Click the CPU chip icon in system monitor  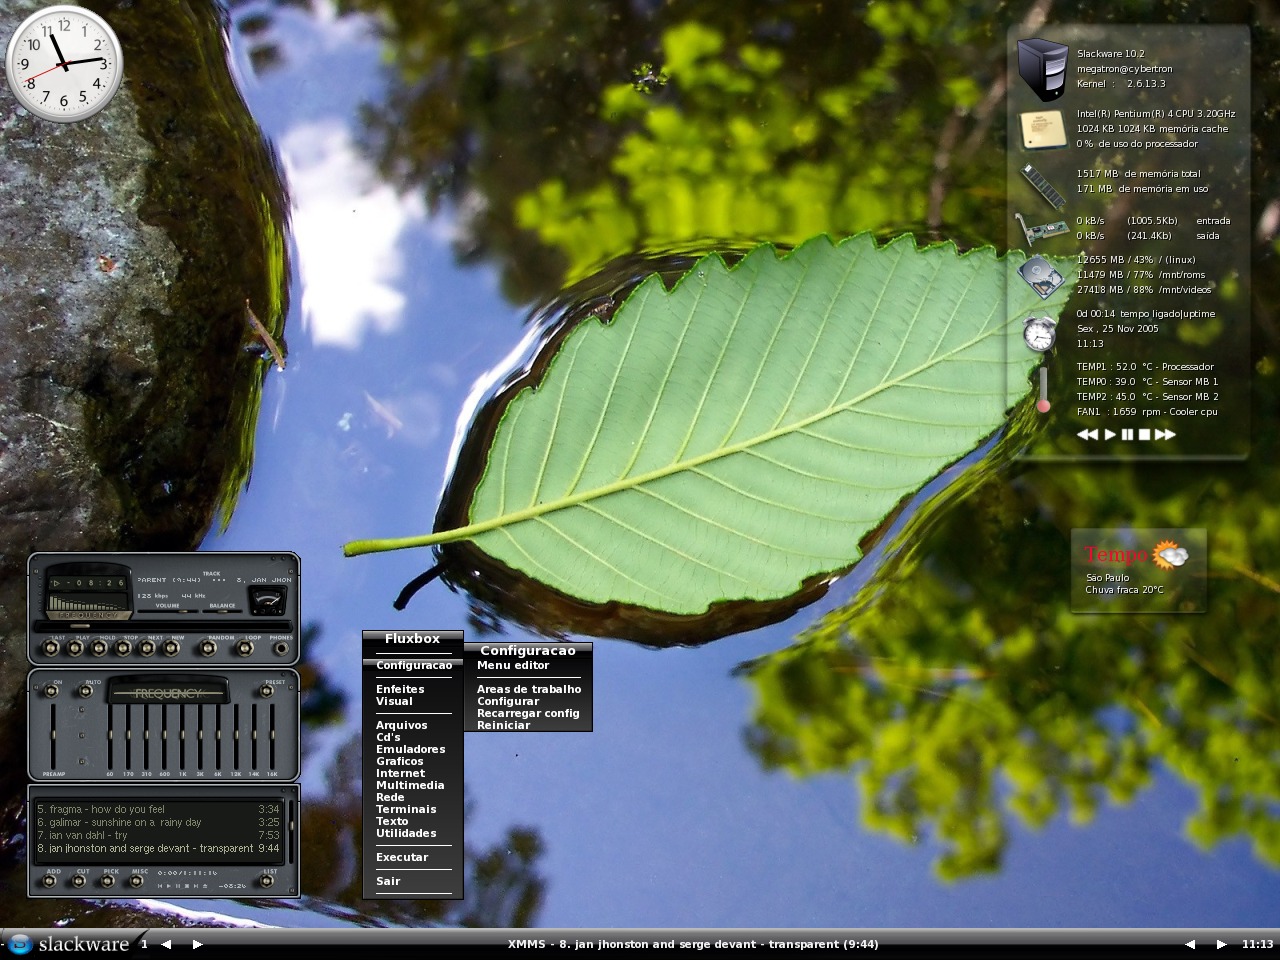click(1043, 130)
